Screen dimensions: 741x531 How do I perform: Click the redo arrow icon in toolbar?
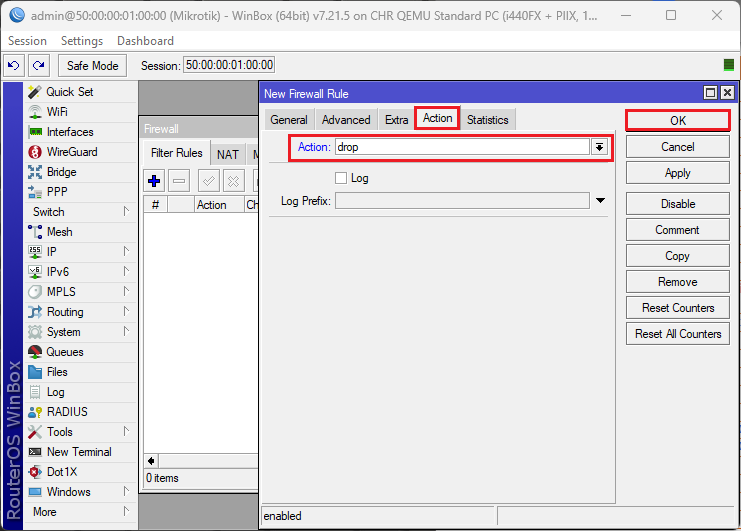39,65
